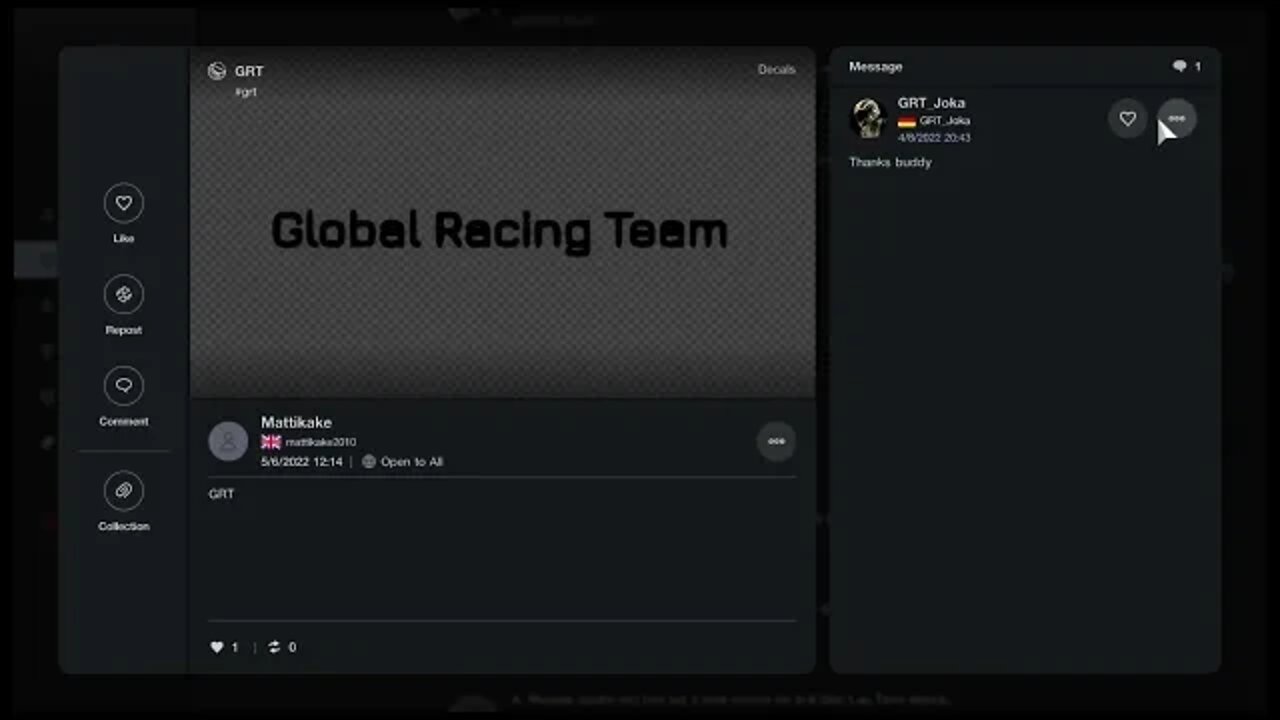Click the German flag beside GRT_Joka
Screen dimensions: 1280x720
tap(907, 121)
